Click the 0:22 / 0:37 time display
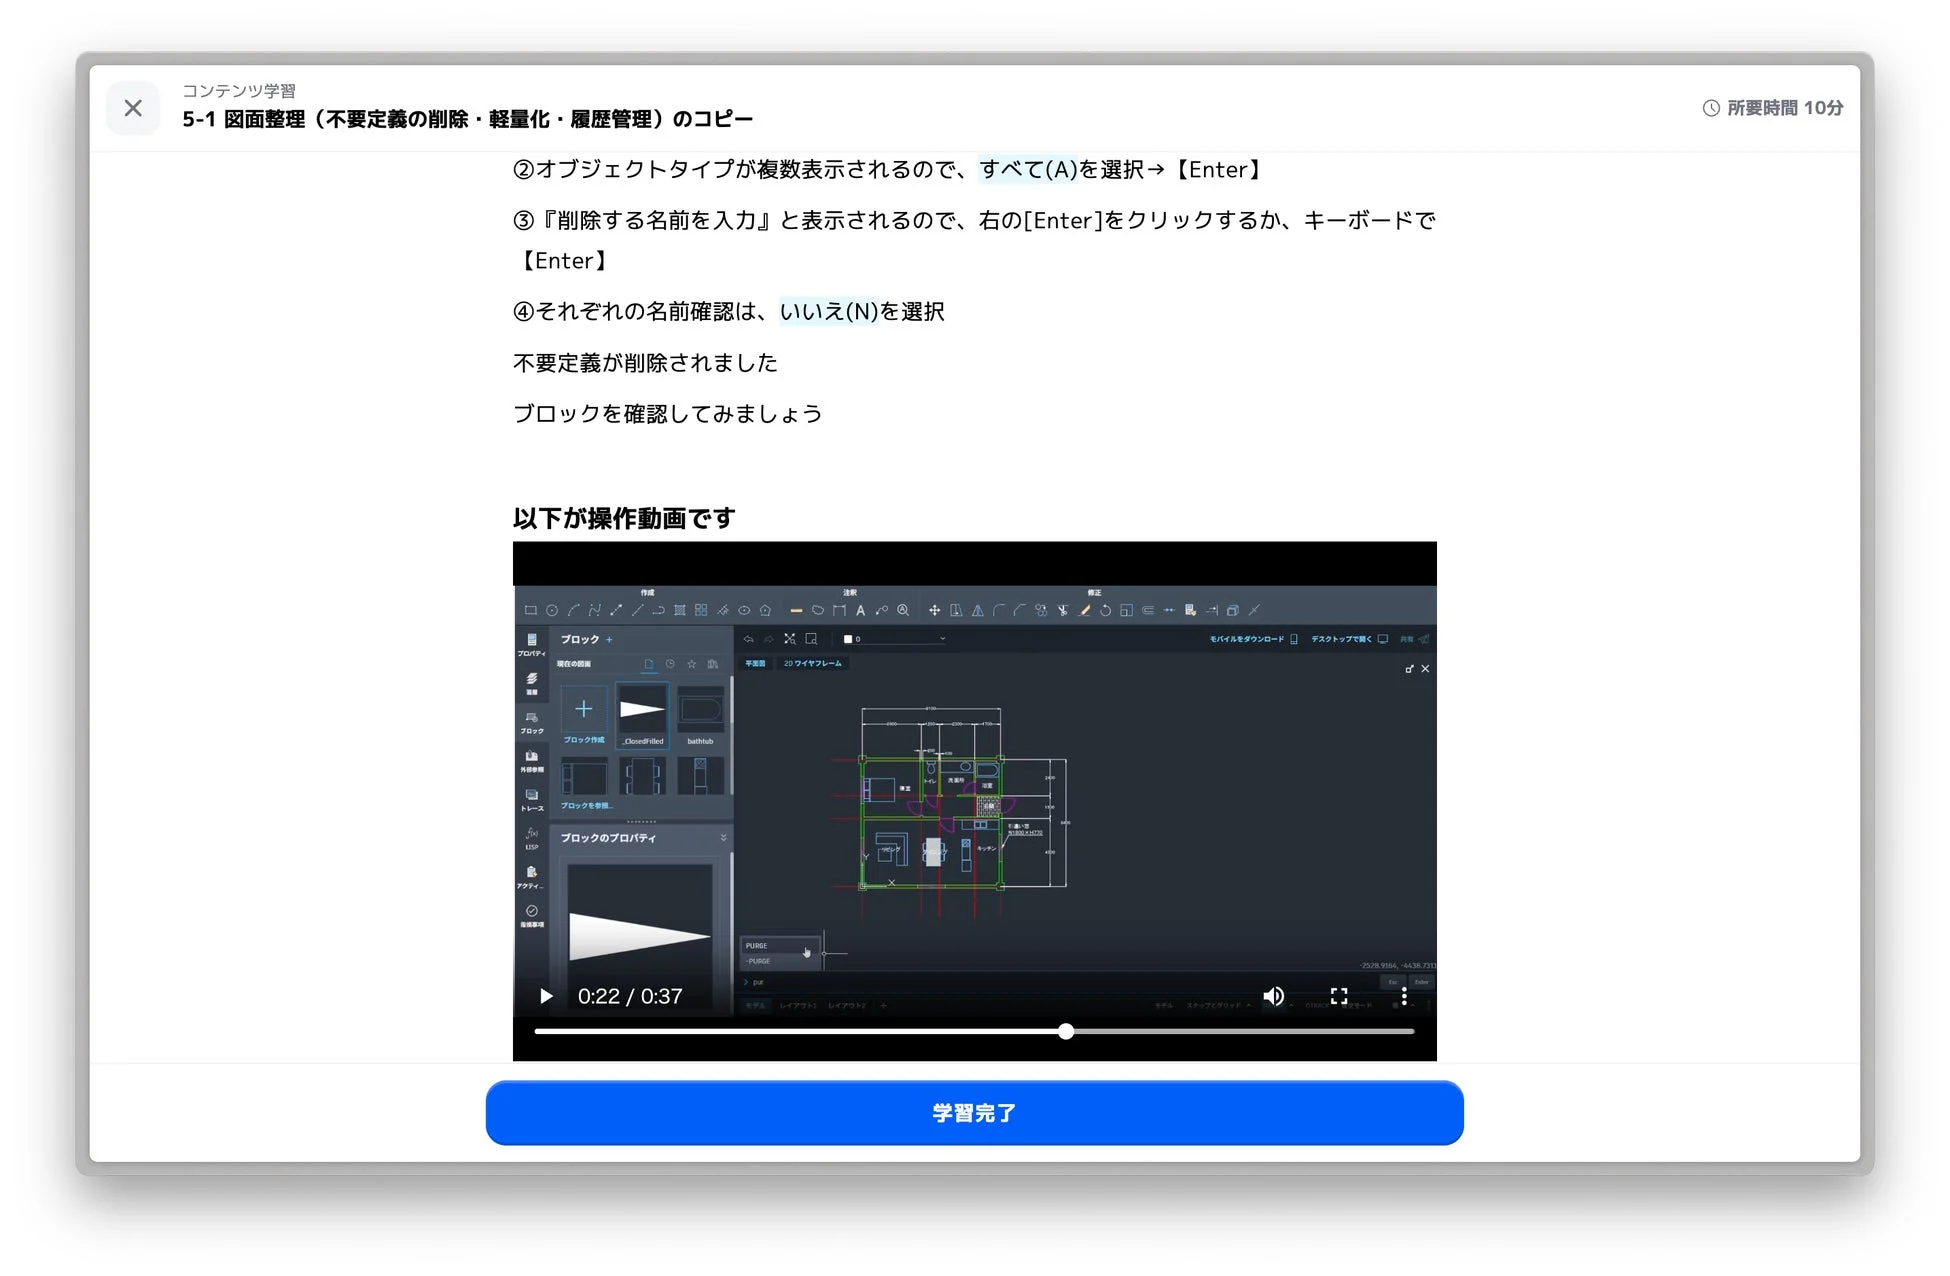This screenshot has height=1276, width=1950. 630,996
